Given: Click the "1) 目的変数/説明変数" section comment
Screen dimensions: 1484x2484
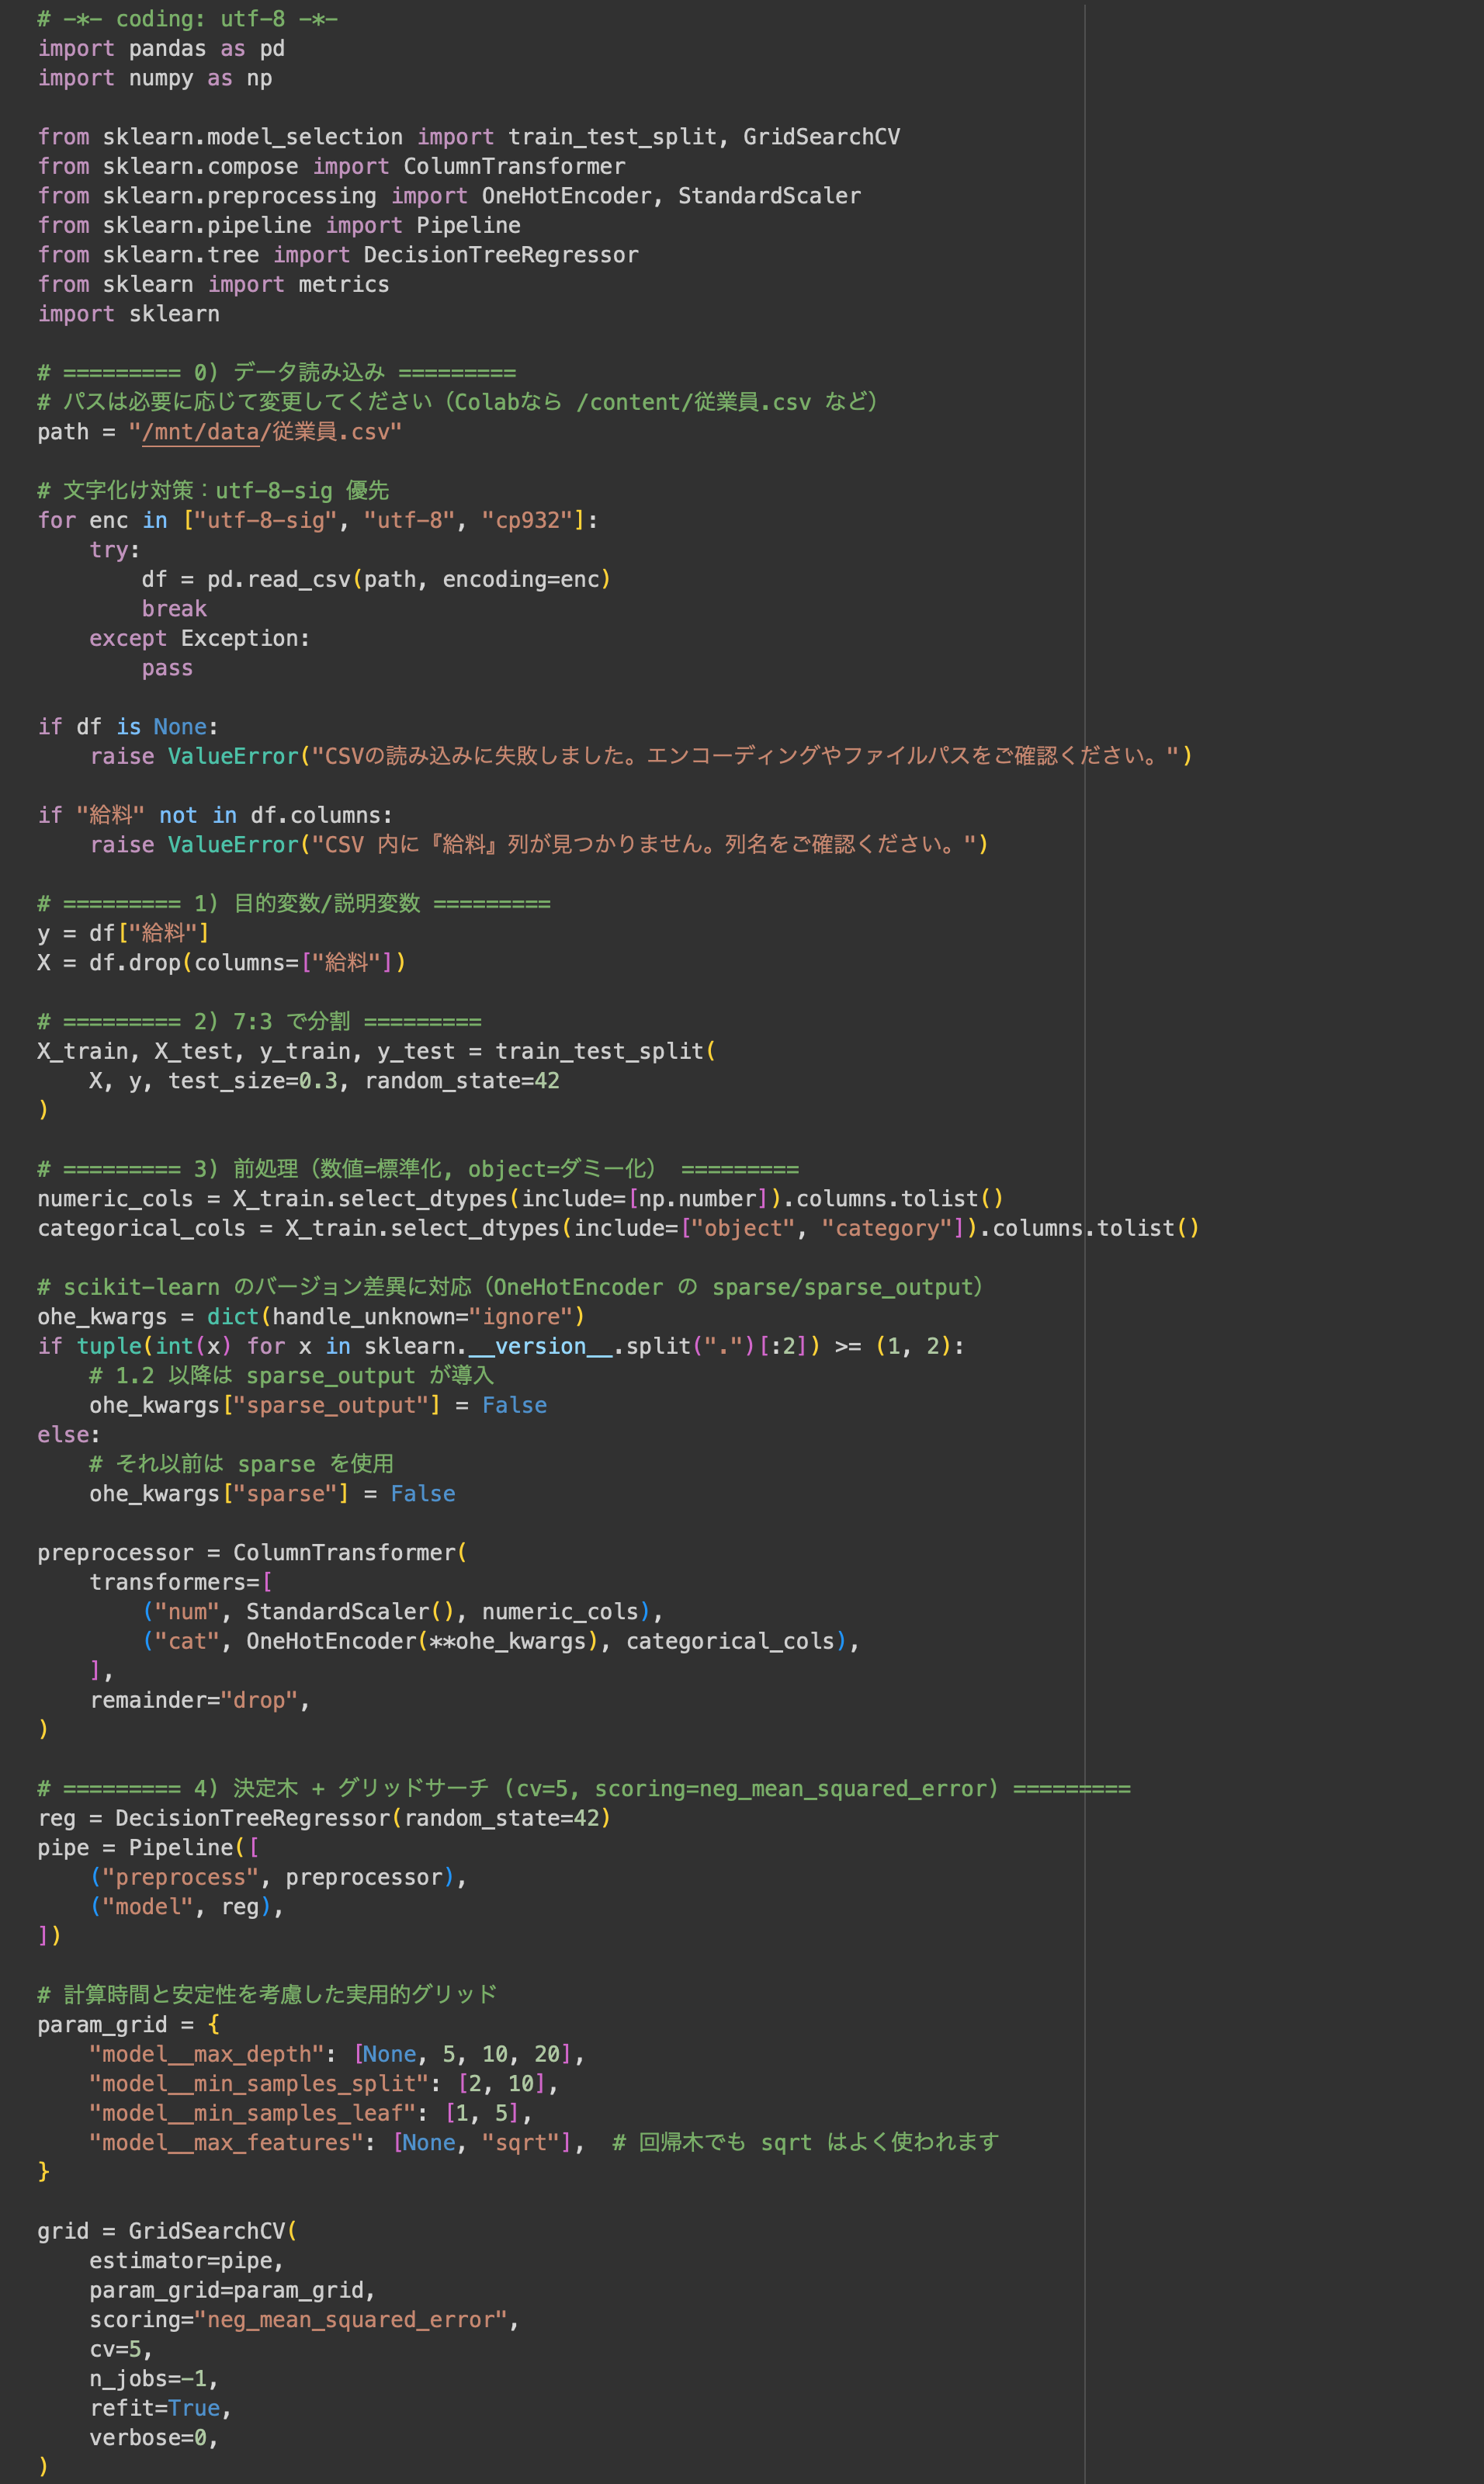Looking at the screenshot, I should 294,904.
